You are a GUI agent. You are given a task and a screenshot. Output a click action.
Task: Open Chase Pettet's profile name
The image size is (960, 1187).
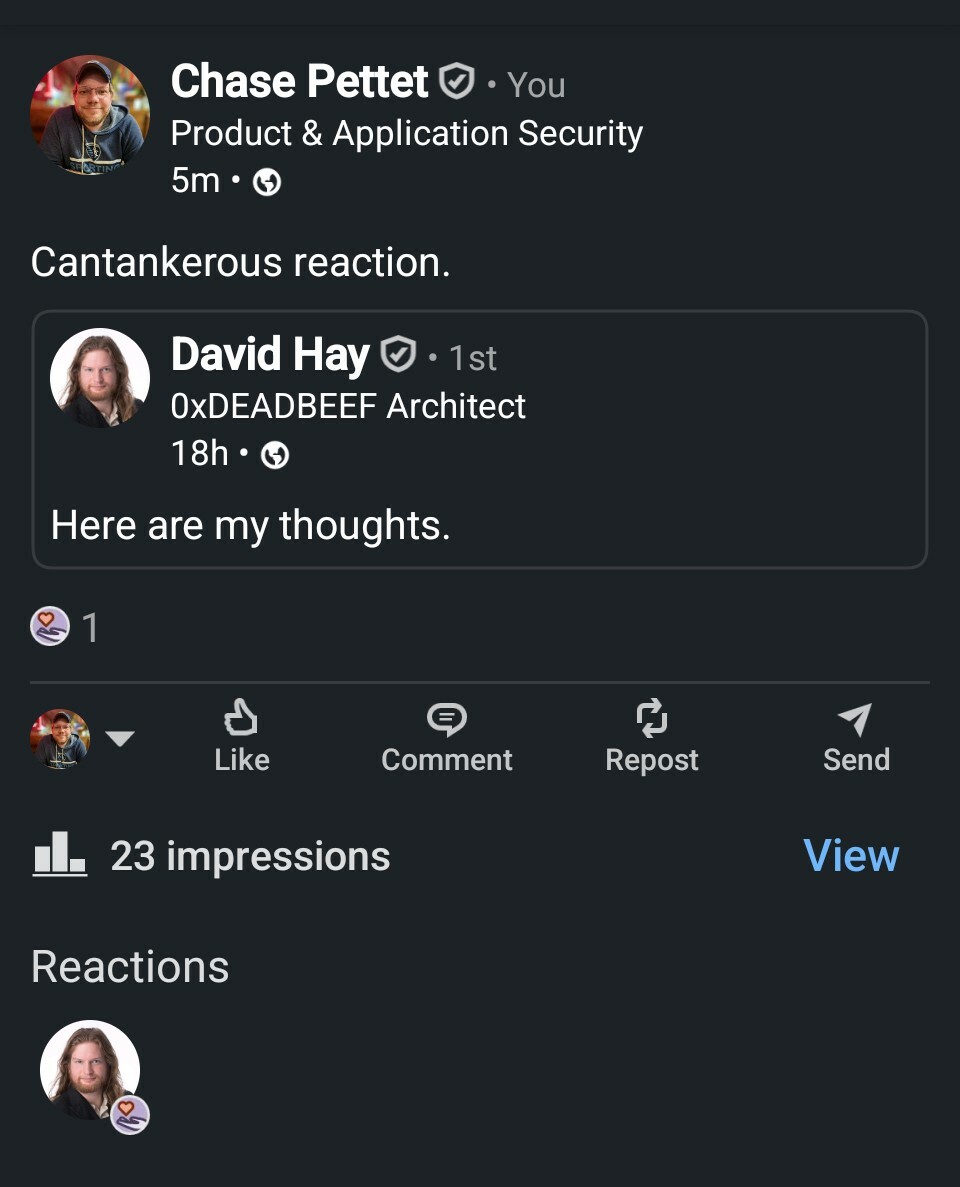coord(299,82)
